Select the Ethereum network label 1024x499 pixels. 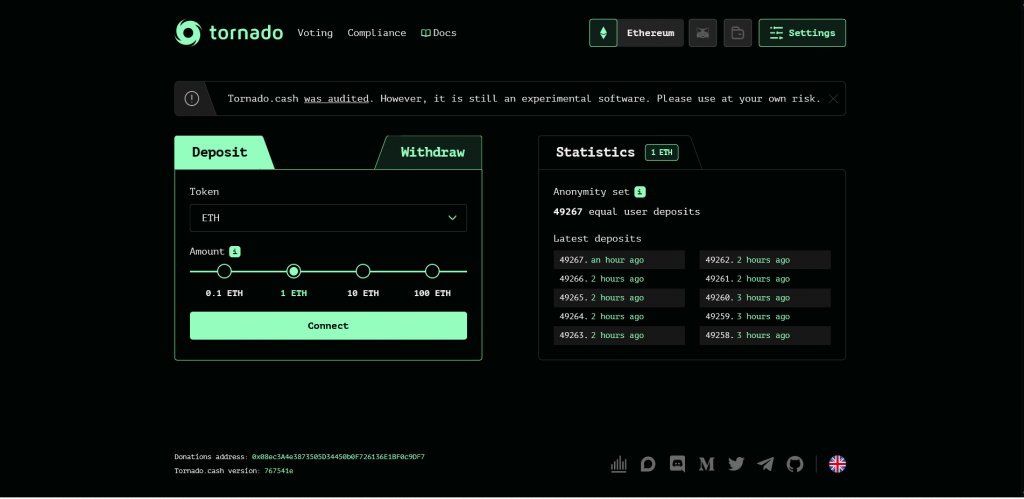pos(650,33)
